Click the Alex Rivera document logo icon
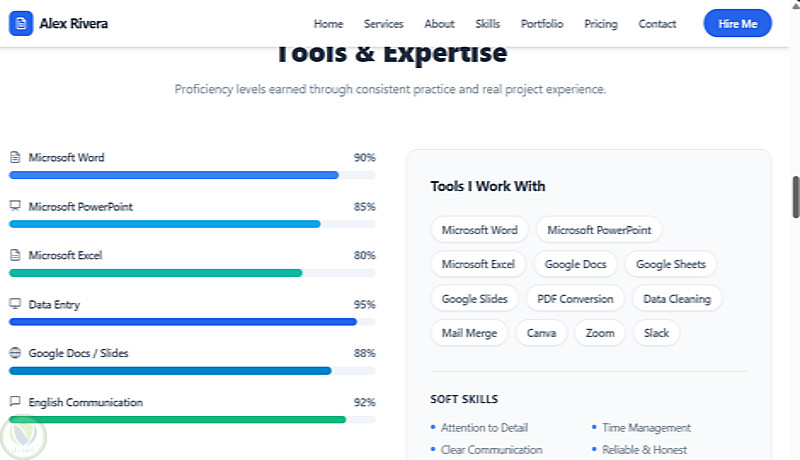 point(21,23)
